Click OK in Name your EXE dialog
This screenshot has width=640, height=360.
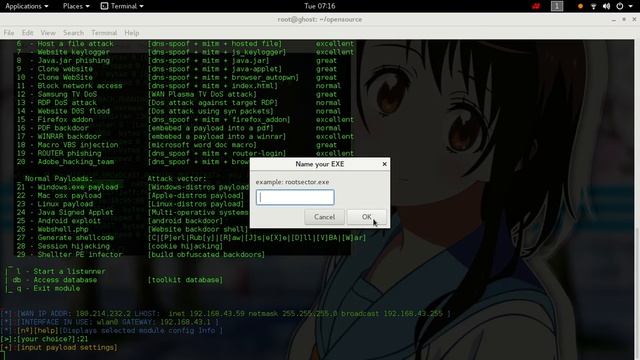367,217
